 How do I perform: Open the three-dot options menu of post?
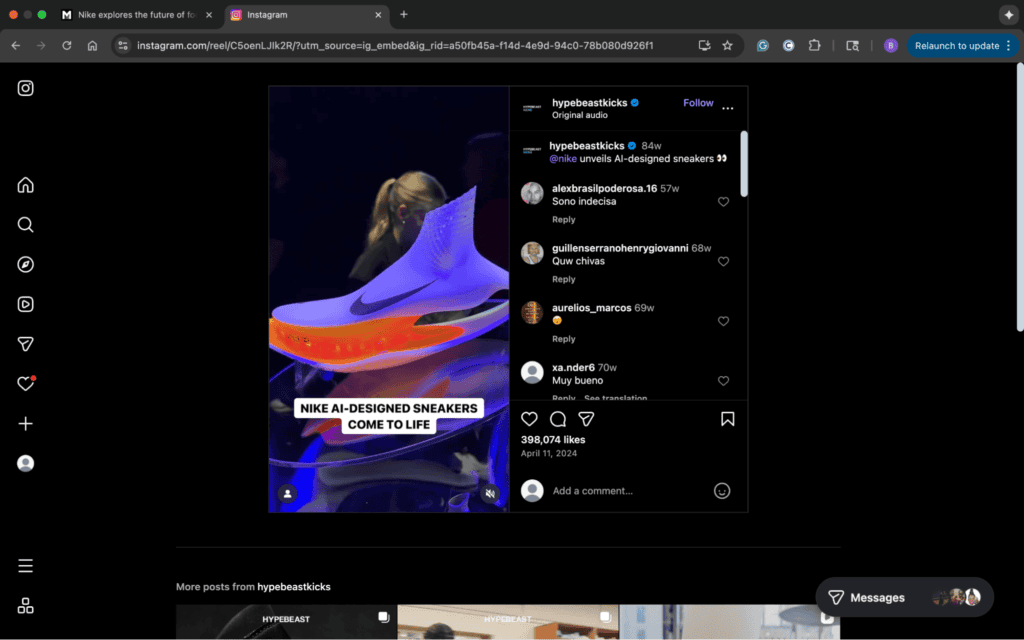point(728,108)
